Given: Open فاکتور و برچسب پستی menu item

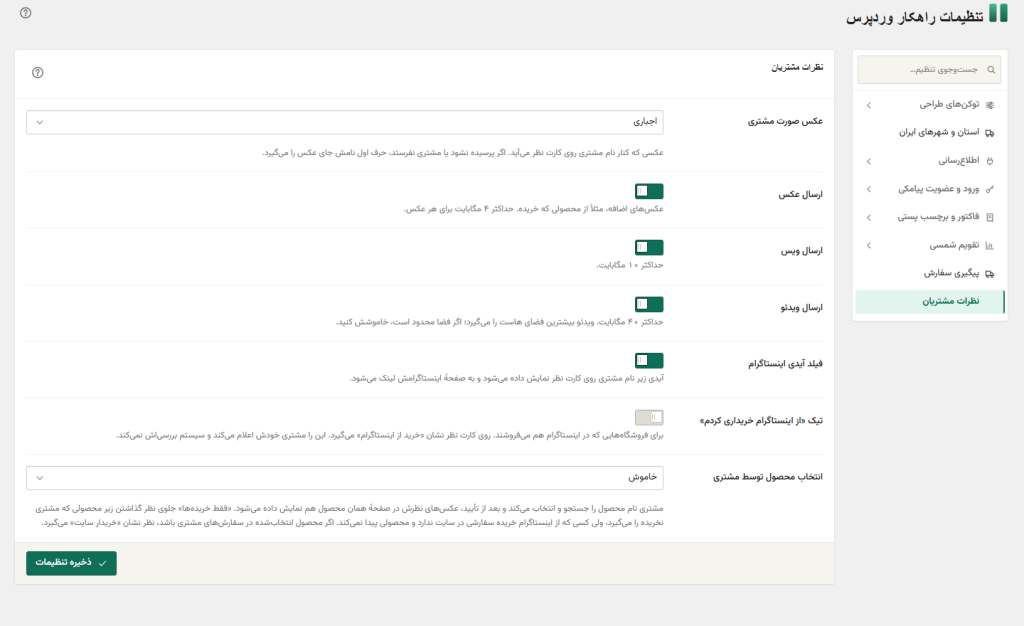Looking at the screenshot, I should point(930,217).
